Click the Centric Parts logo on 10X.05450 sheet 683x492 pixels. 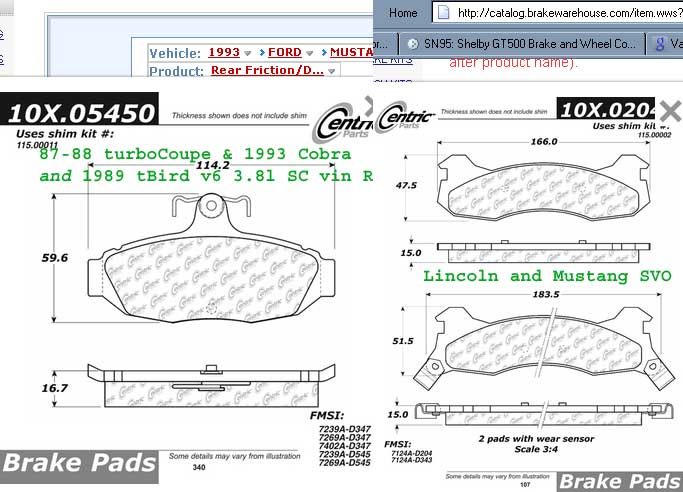point(344,123)
